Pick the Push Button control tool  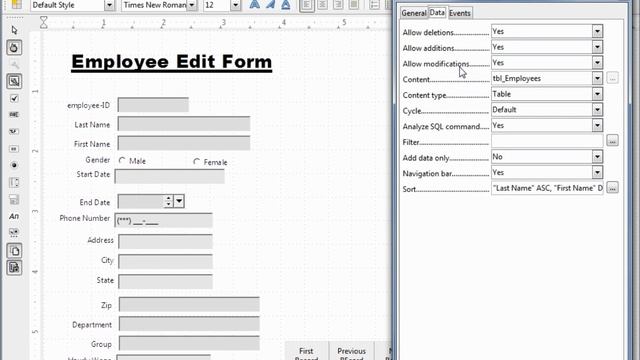14,149
